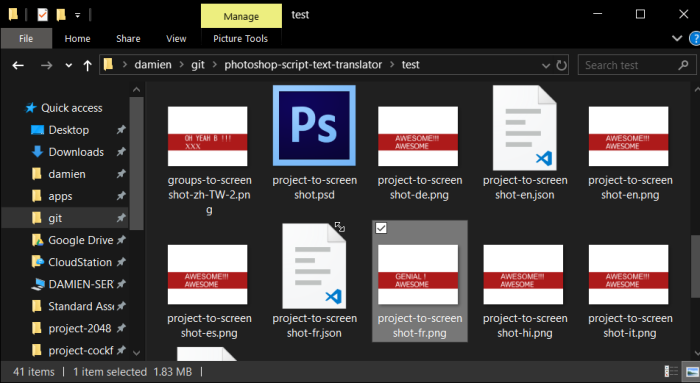This screenshot has height=383, width=700.
Task: Expand the chevron after damien in path
Action: (182, 65)
